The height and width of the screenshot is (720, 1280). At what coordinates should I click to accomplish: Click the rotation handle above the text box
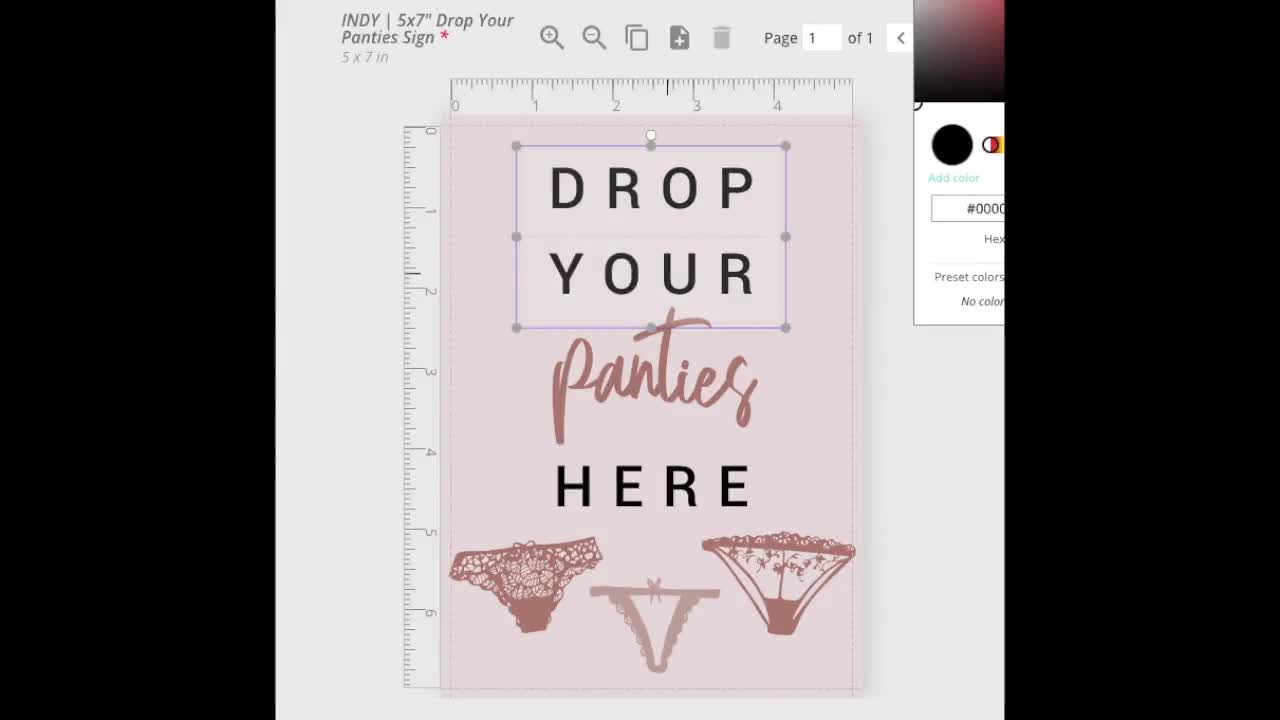651,135
